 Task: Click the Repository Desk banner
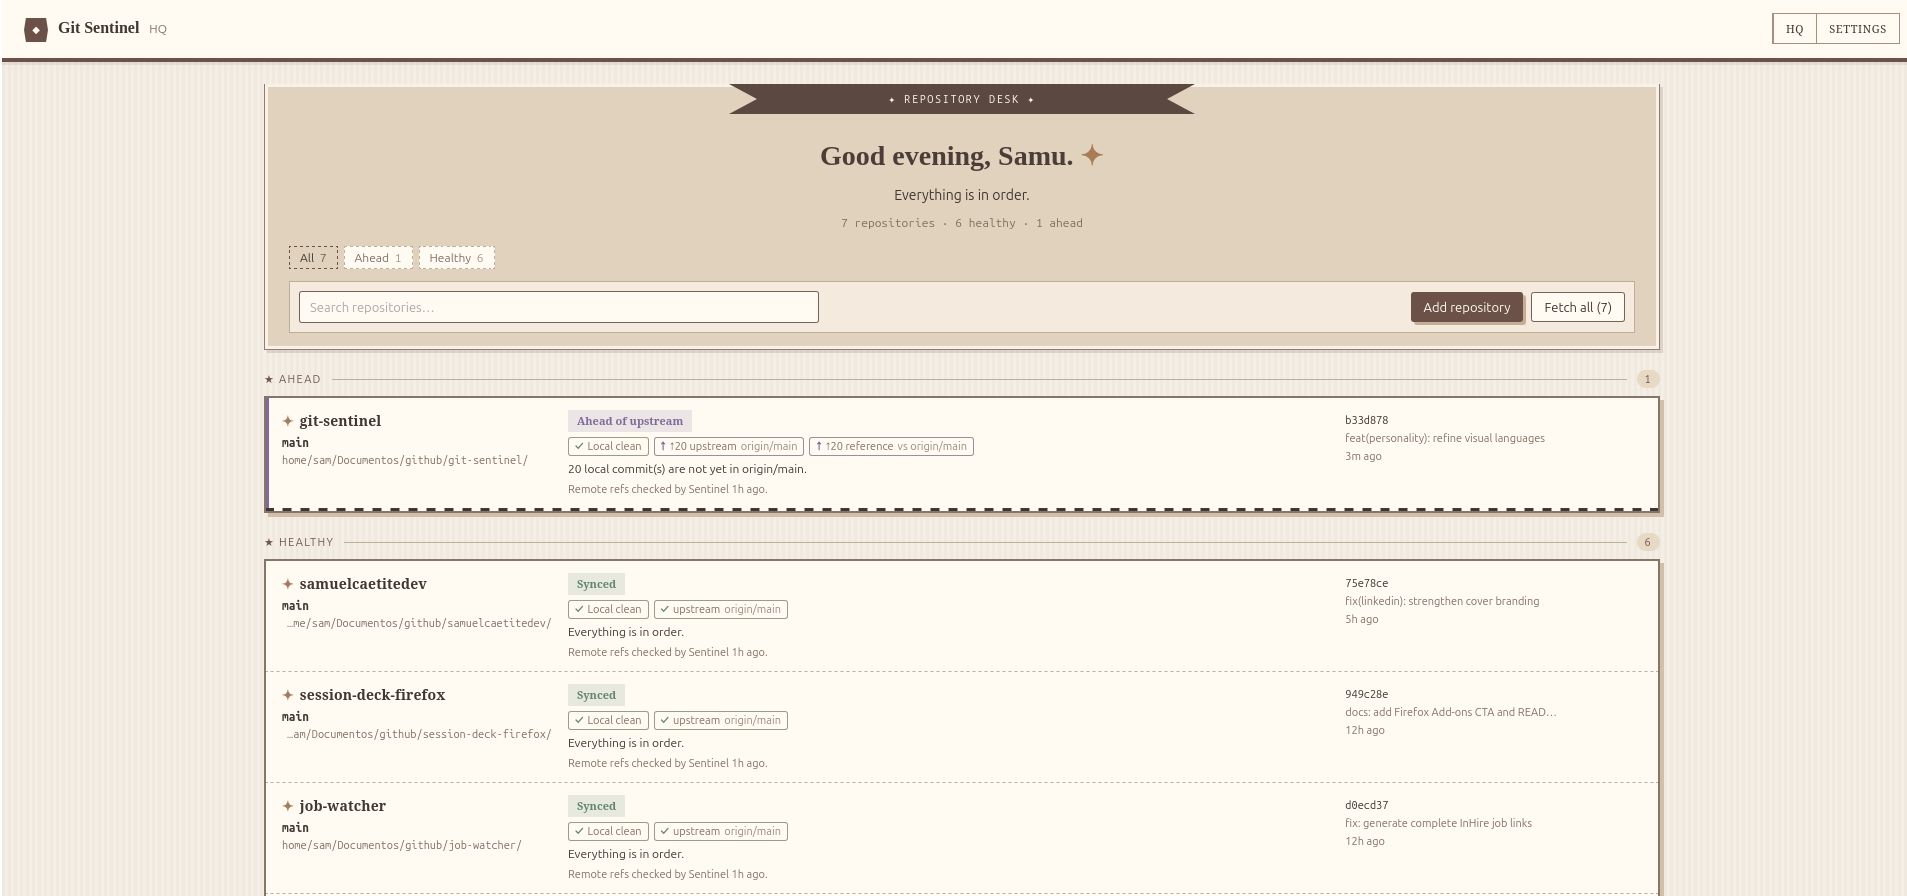(x=962, y=99)
